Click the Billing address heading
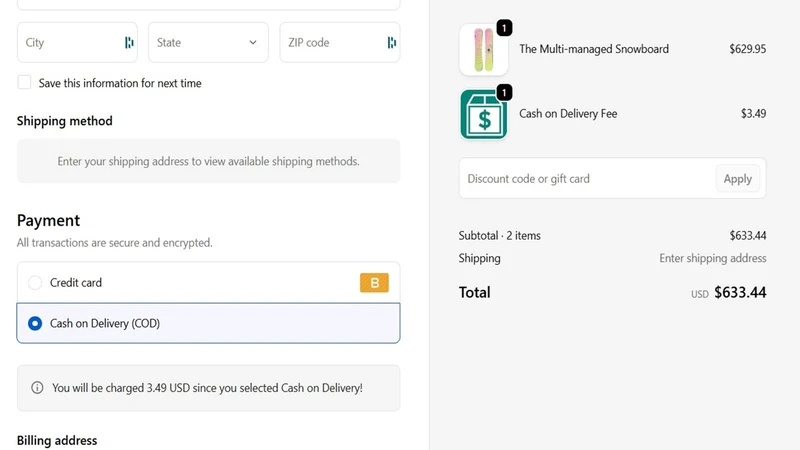 57,440
